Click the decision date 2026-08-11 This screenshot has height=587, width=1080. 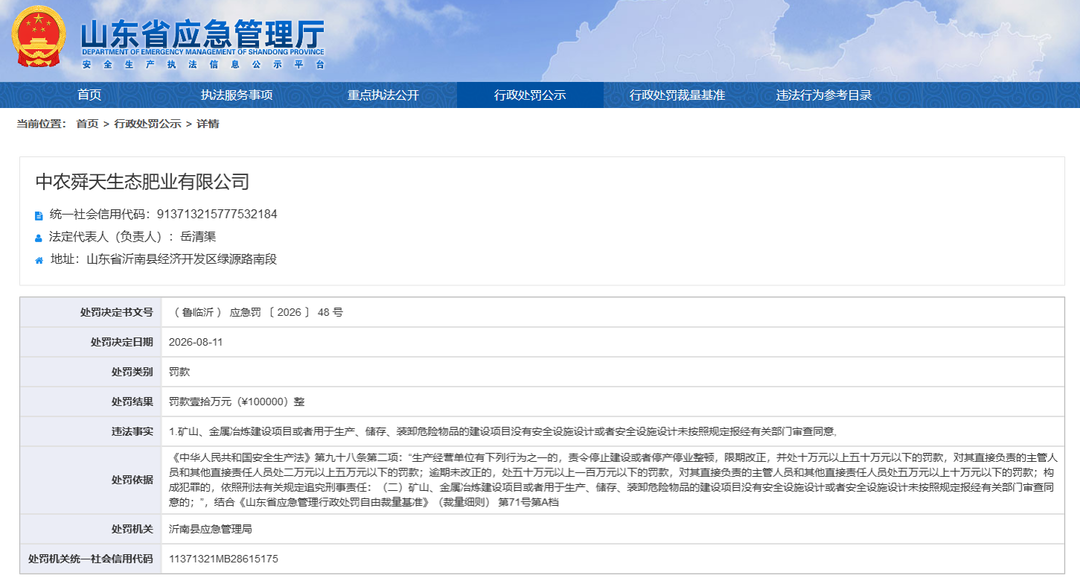tap(196, 342)
